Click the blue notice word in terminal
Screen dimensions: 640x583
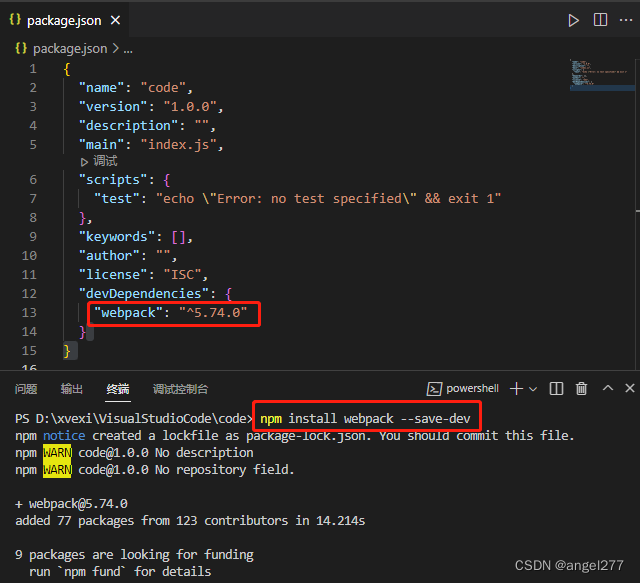(64, 436)
